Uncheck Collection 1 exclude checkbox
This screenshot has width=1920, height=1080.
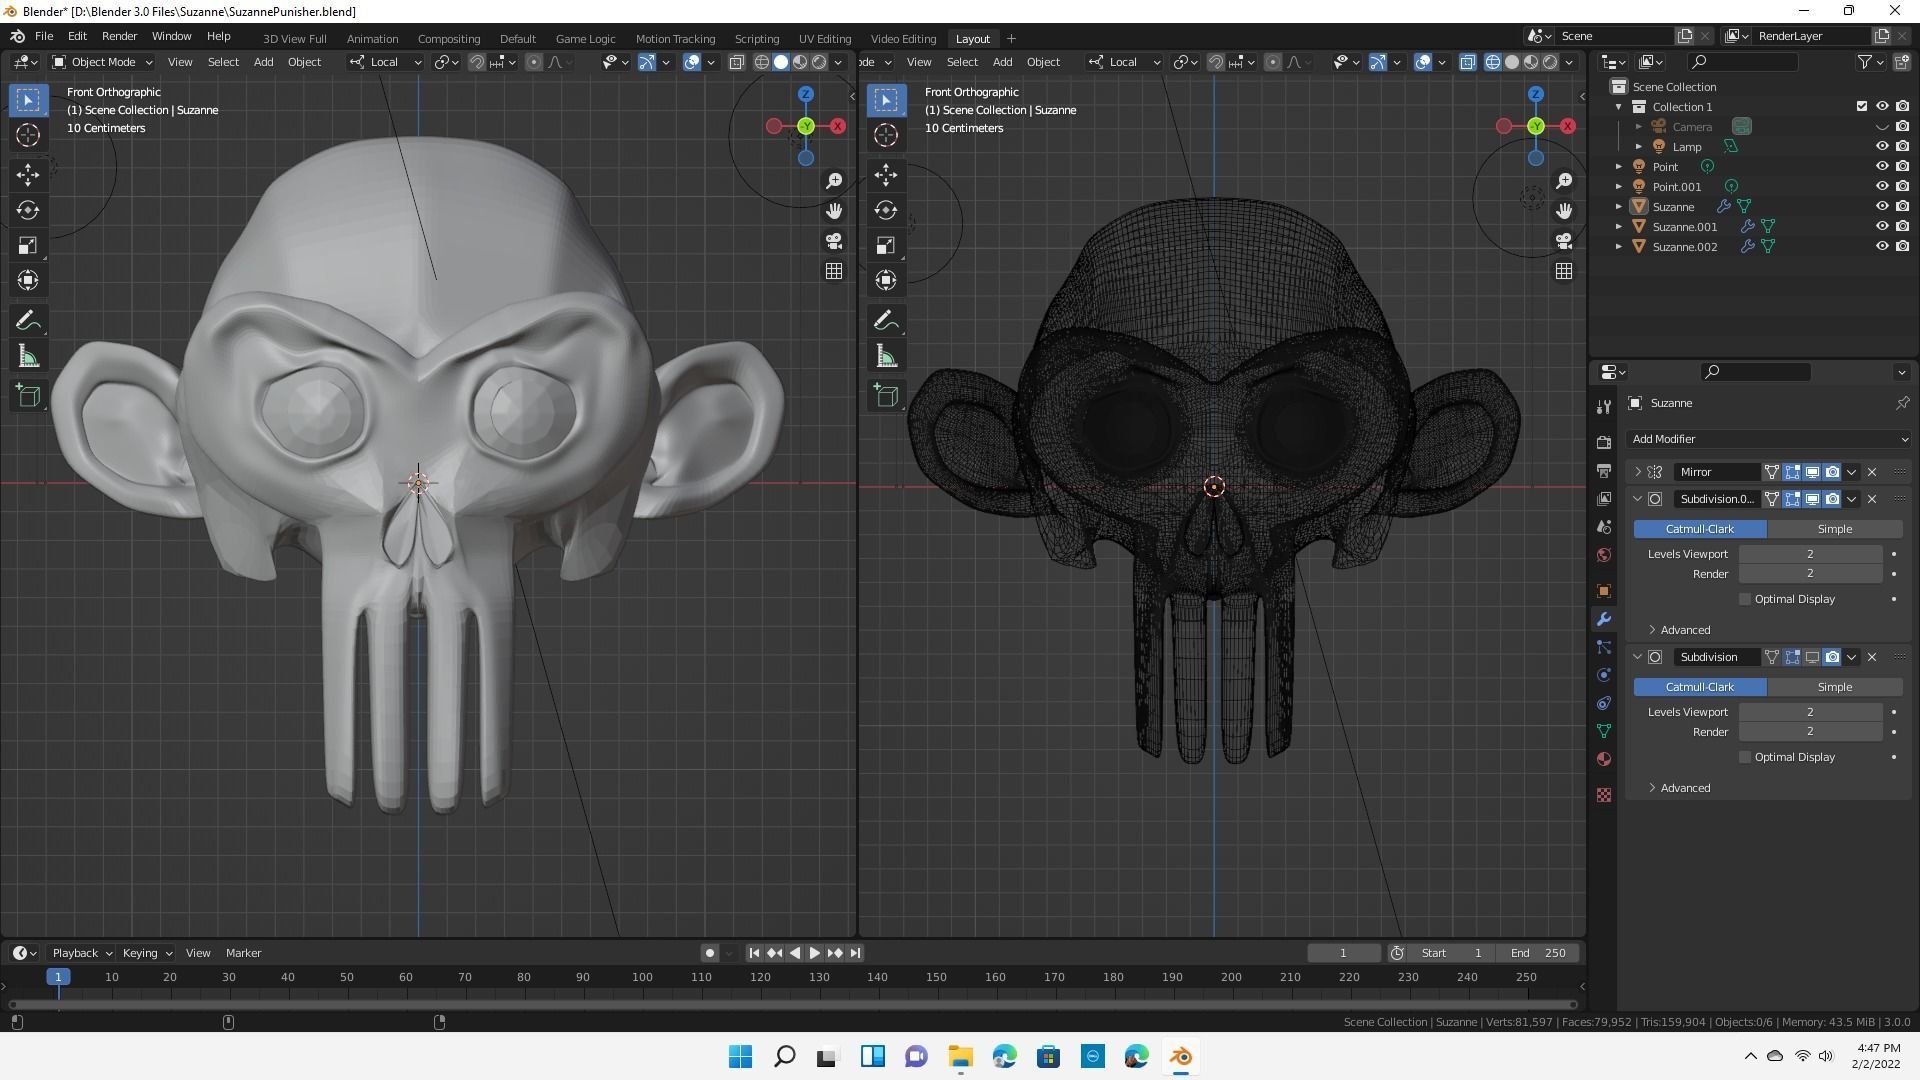click(1862, 107)
